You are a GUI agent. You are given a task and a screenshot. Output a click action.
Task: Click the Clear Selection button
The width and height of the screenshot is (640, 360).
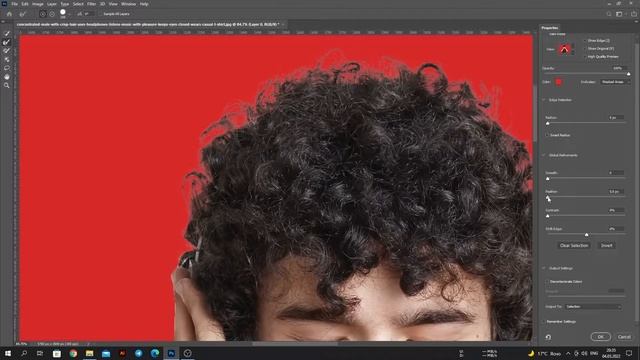click(x=574, y=246)
